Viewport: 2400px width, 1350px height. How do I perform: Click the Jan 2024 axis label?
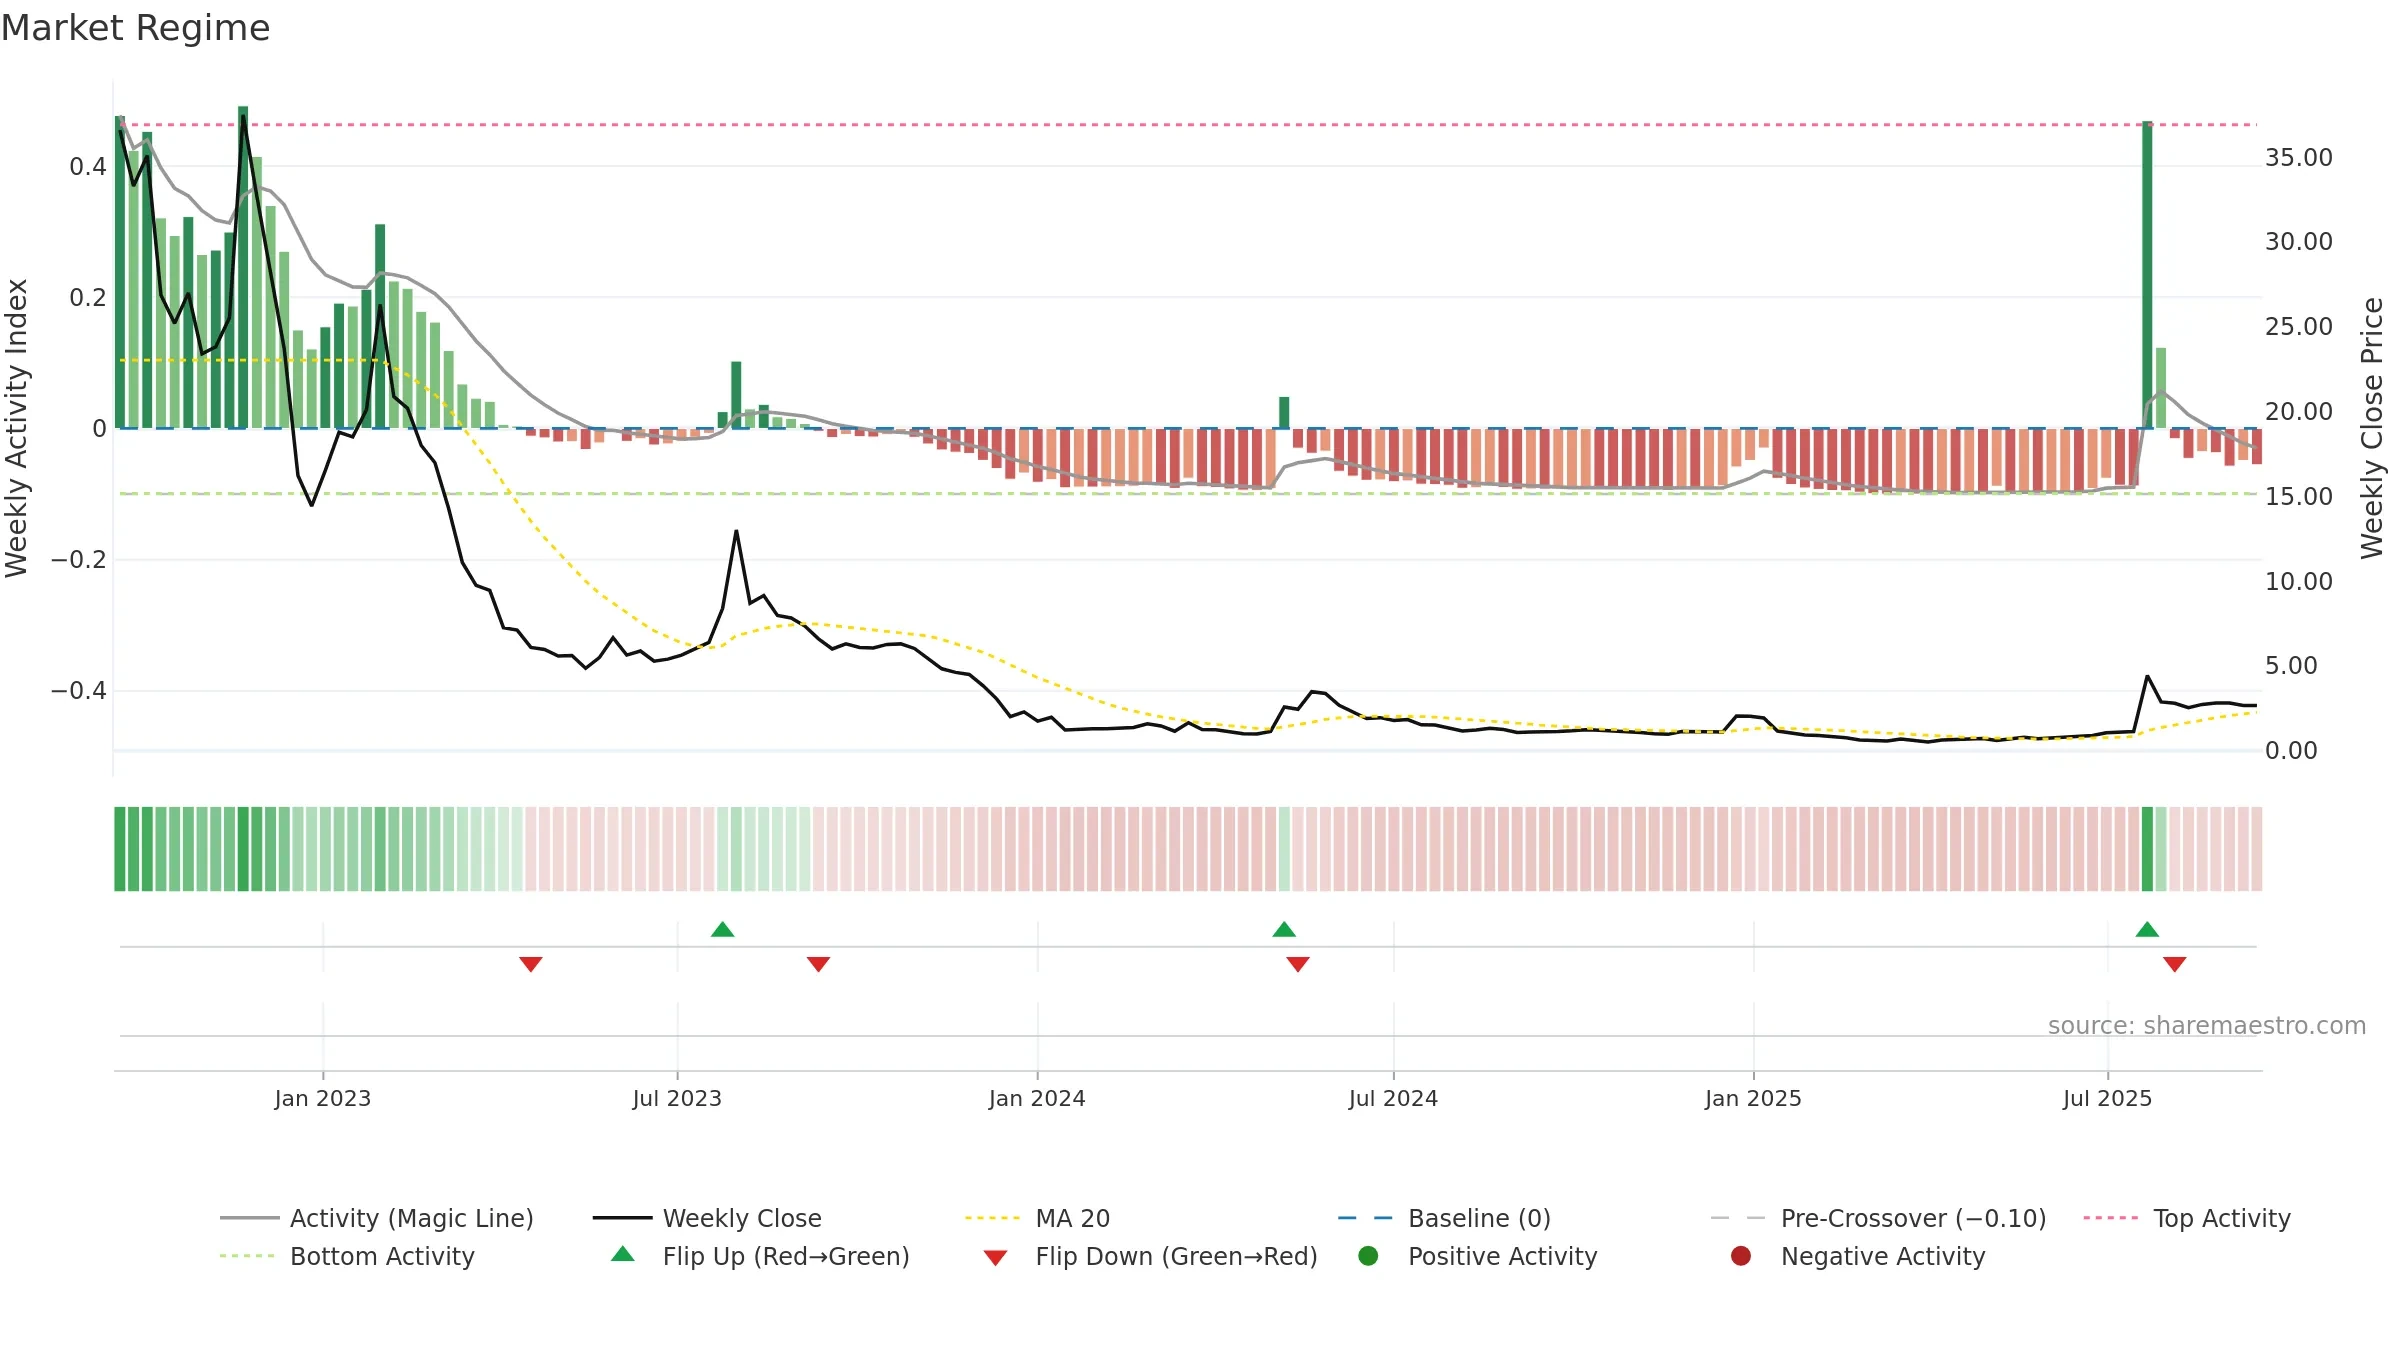coord(1037,1098)
